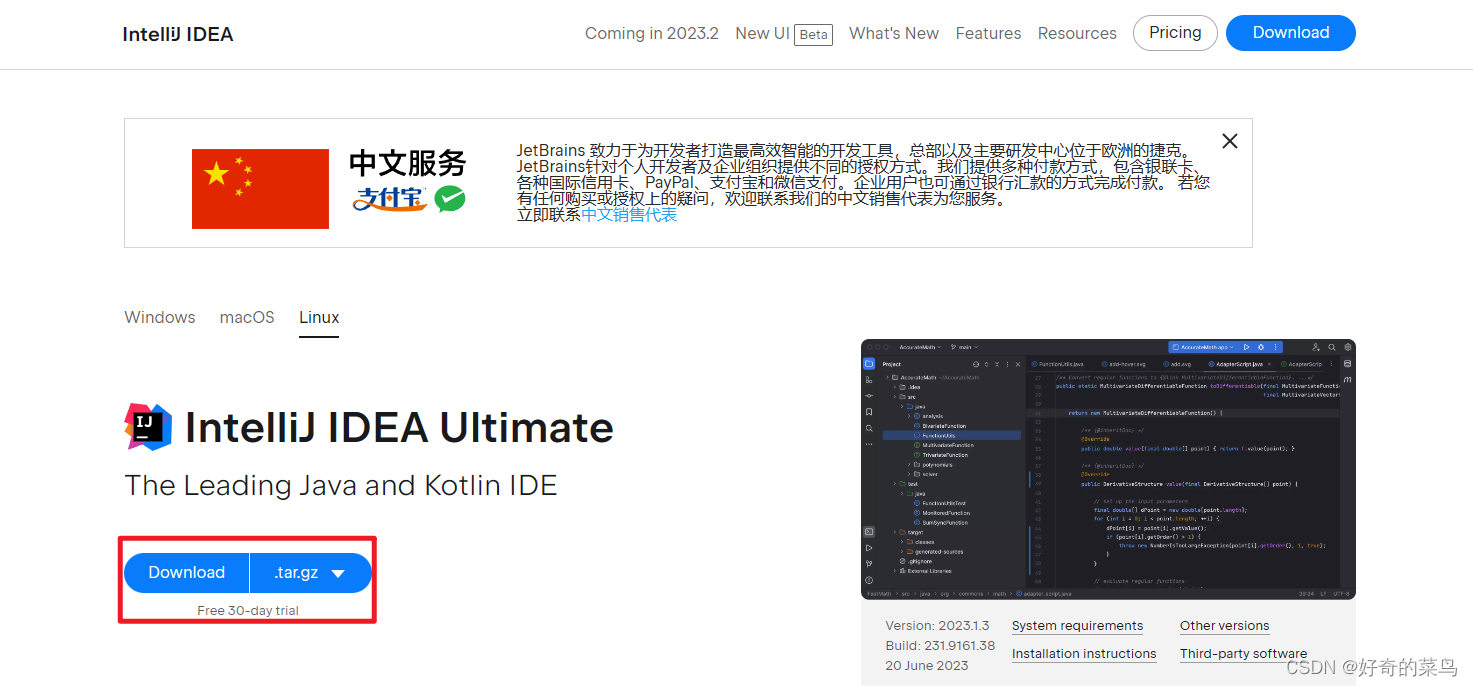
Task: Select the Project tool icon in the IDE sidebar
Action: (868, 363)
